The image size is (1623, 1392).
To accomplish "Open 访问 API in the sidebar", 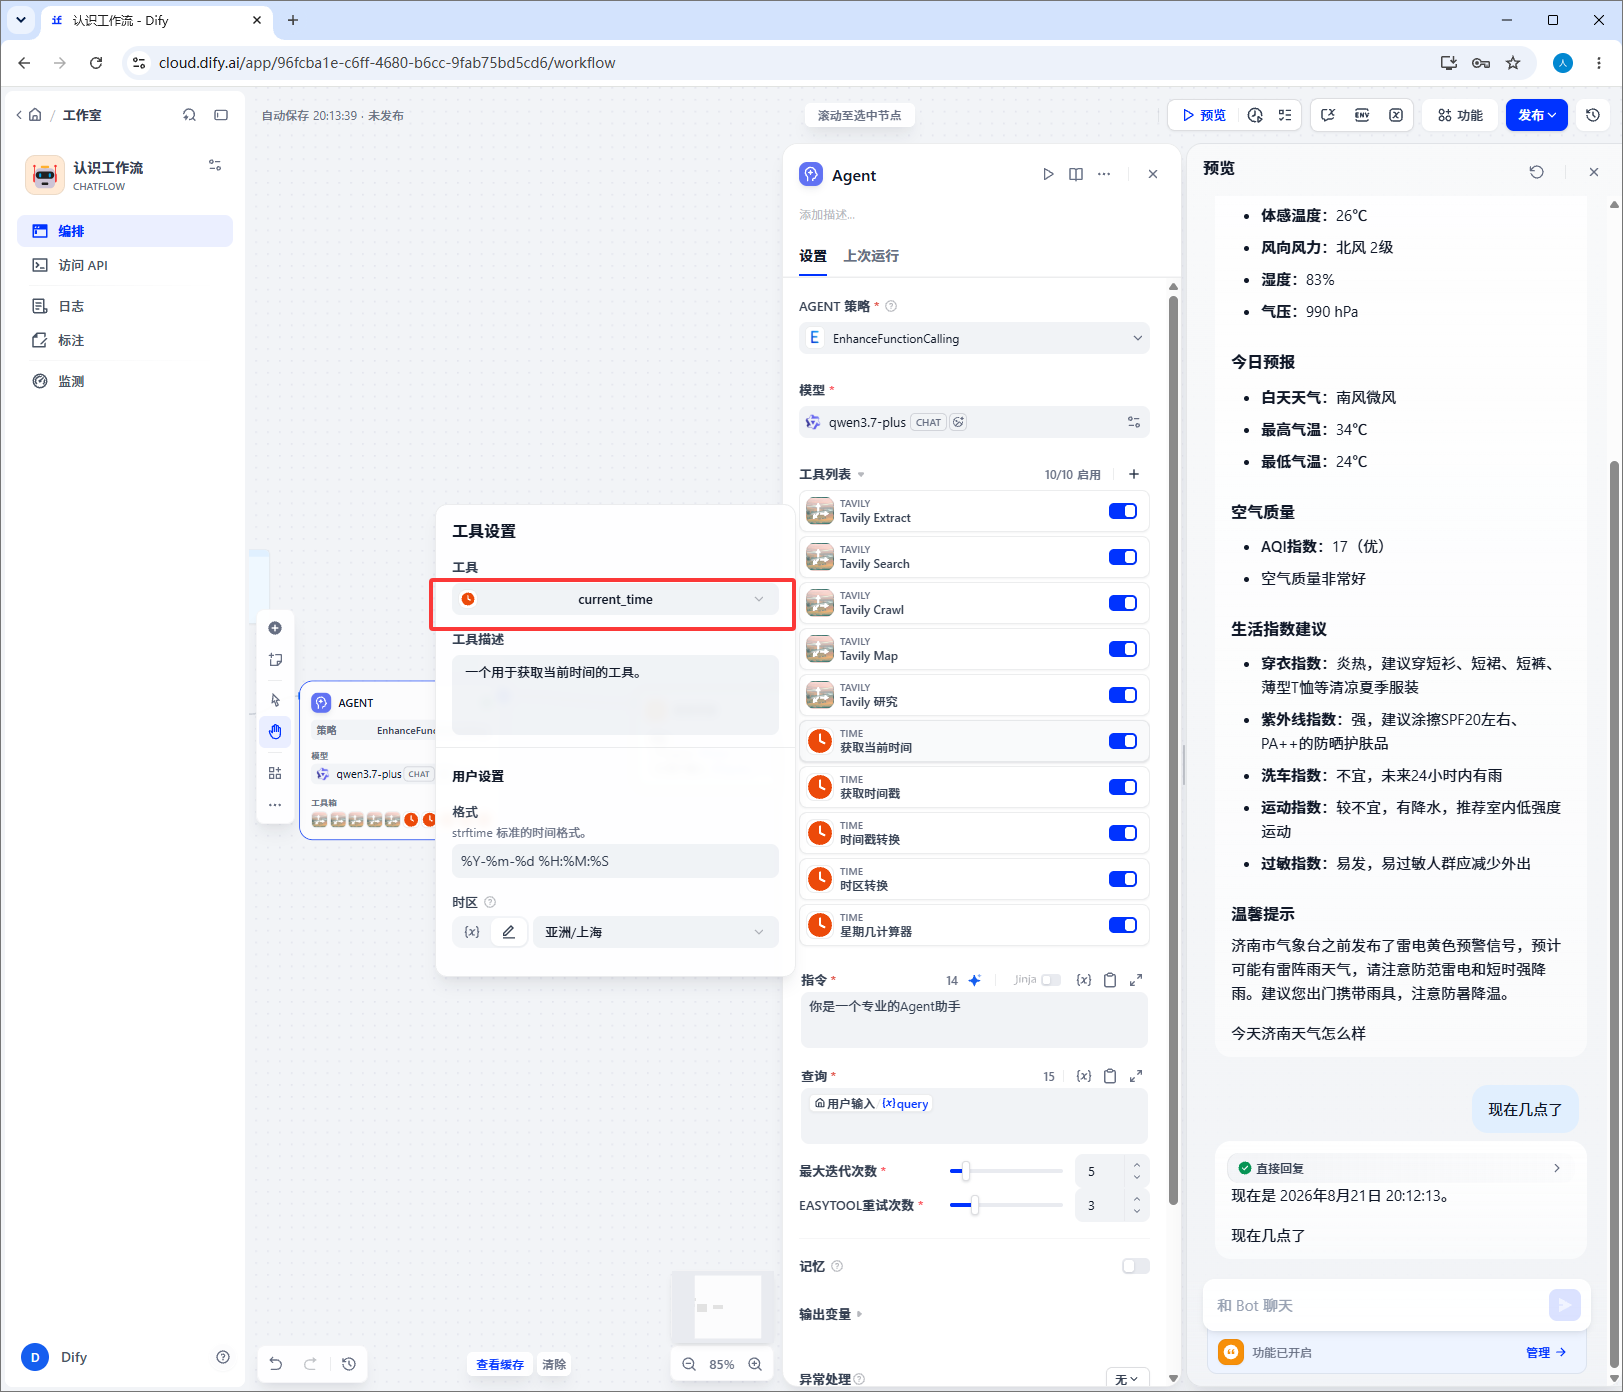I will tap(125, 265).
